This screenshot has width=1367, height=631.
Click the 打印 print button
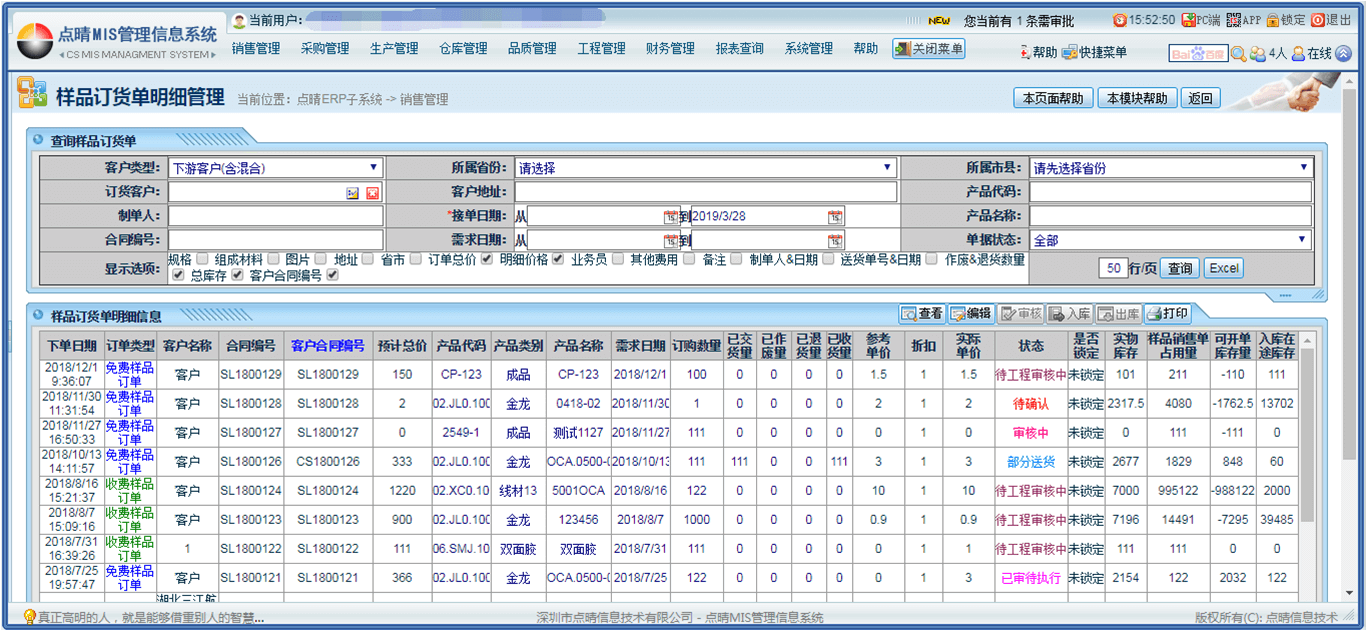click(1167, 314)
